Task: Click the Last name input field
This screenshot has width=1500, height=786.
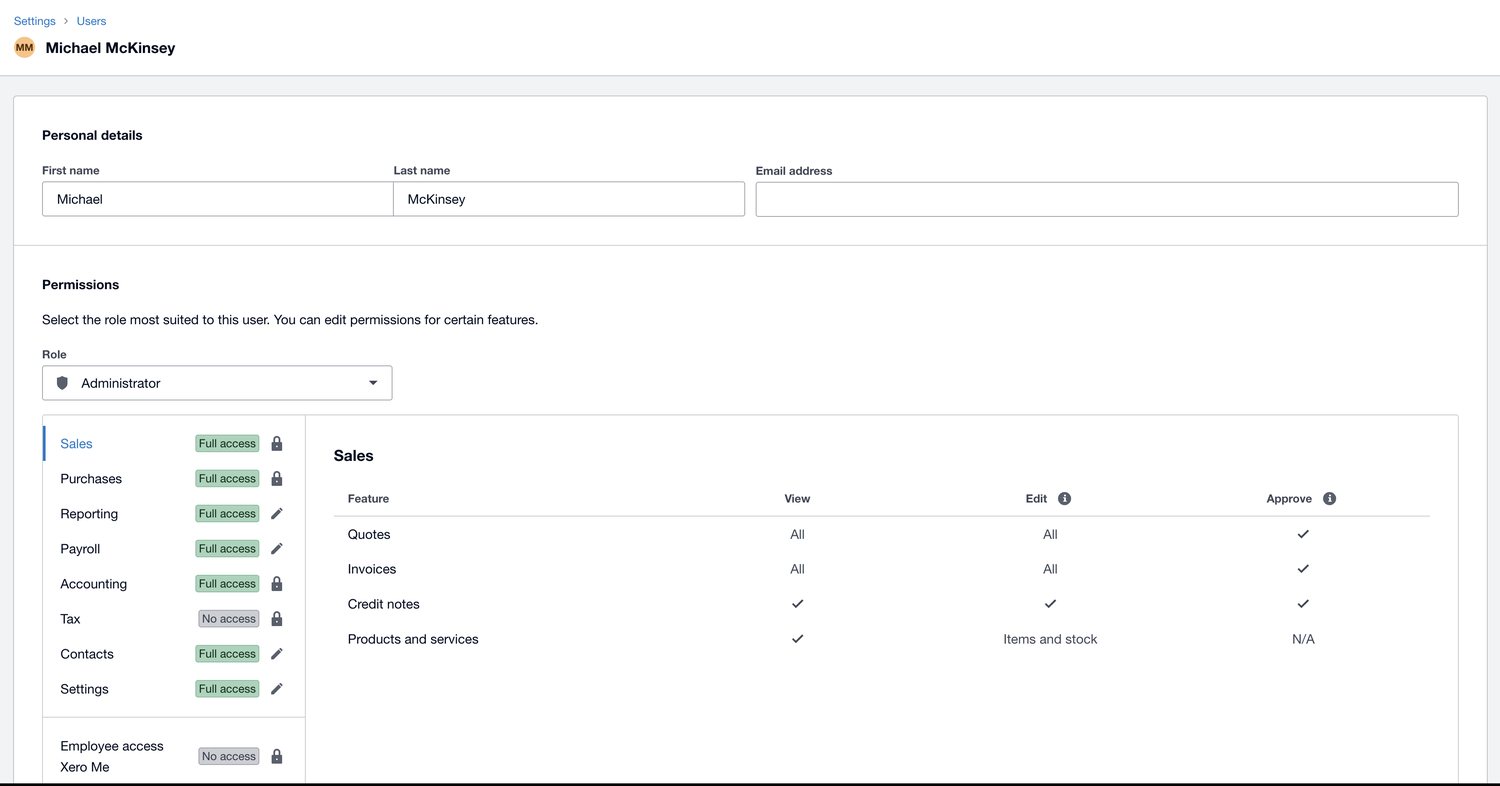Action: coord(569,199)
